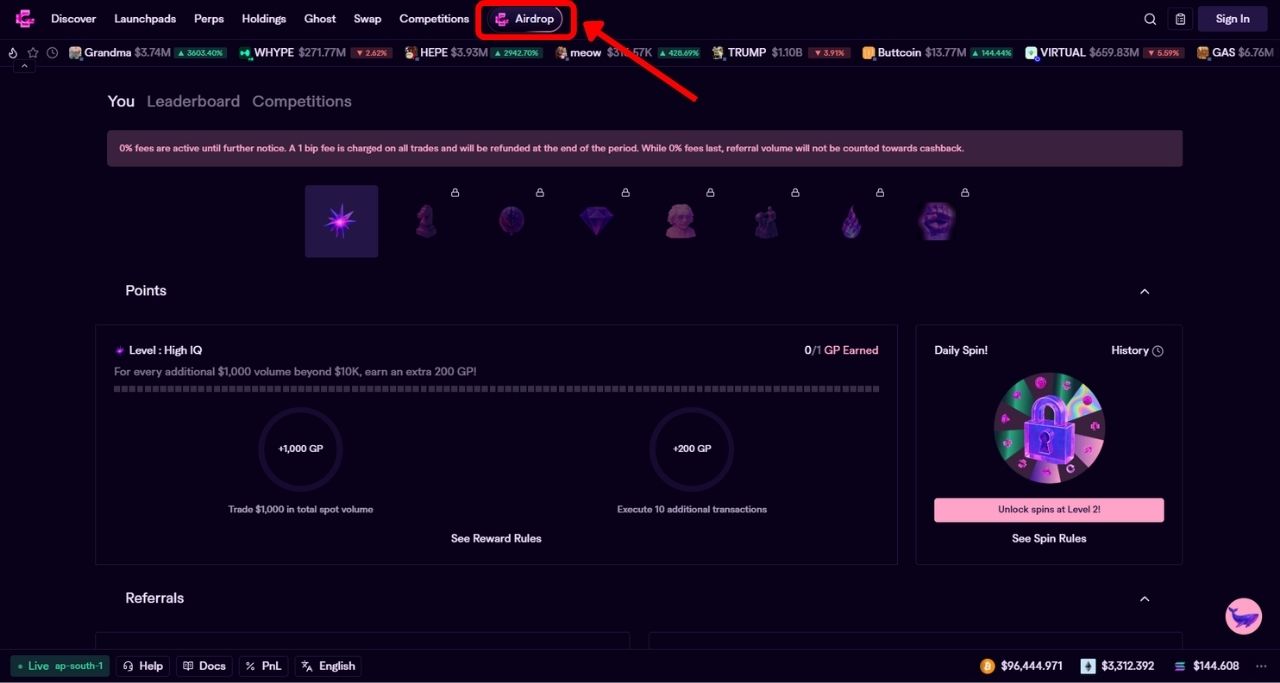
Task: Open Daily Spin History
Action: (1137, 351)
